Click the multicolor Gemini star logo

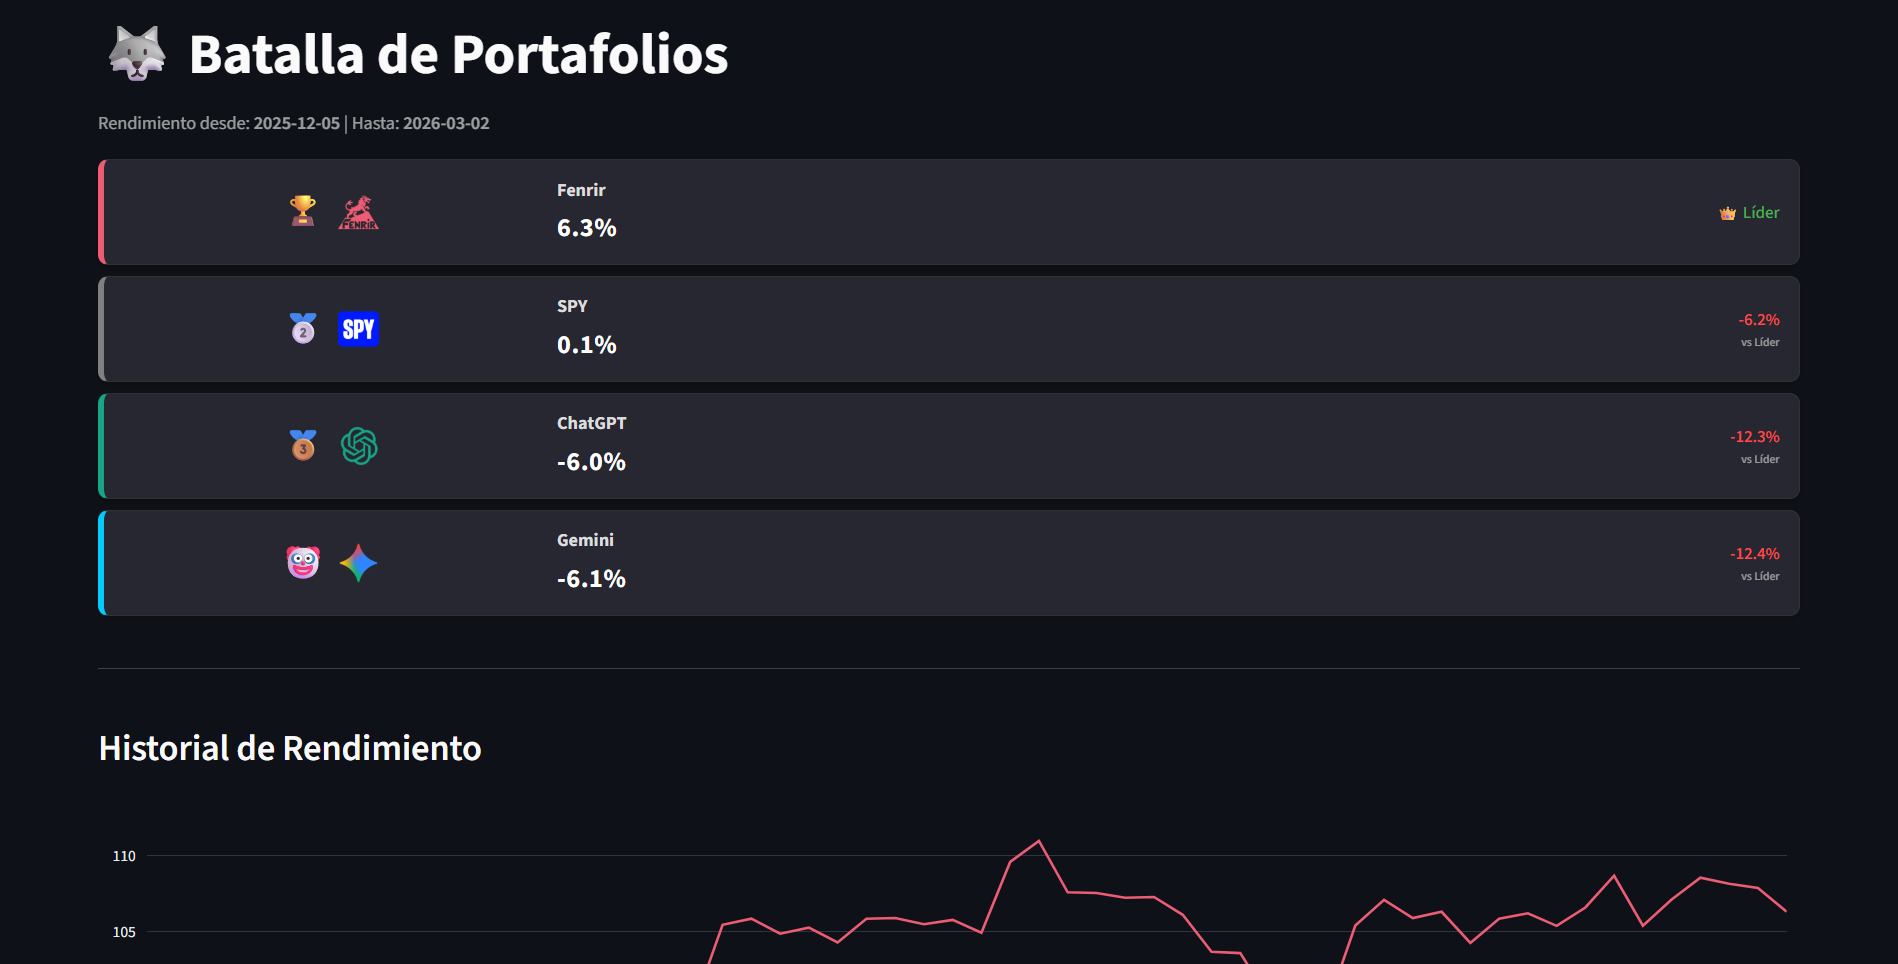coord(358,563)
